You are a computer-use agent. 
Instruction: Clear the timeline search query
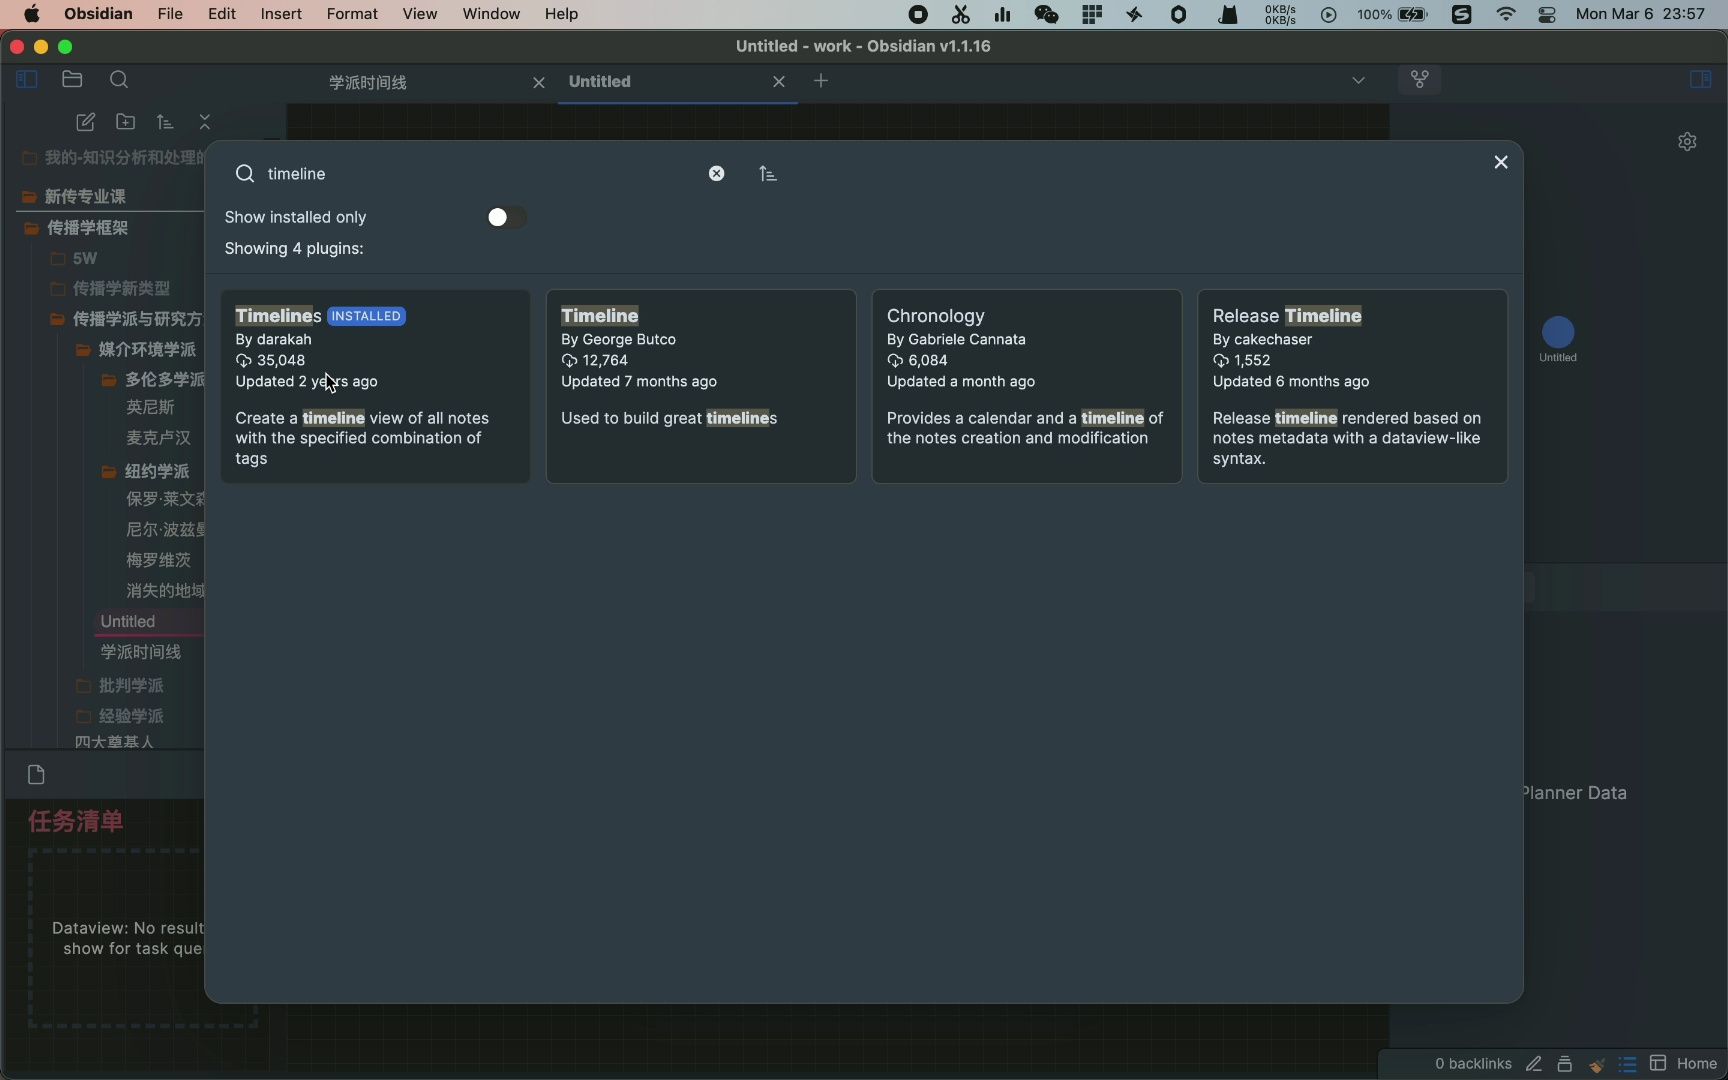click(x=717, y=174)
